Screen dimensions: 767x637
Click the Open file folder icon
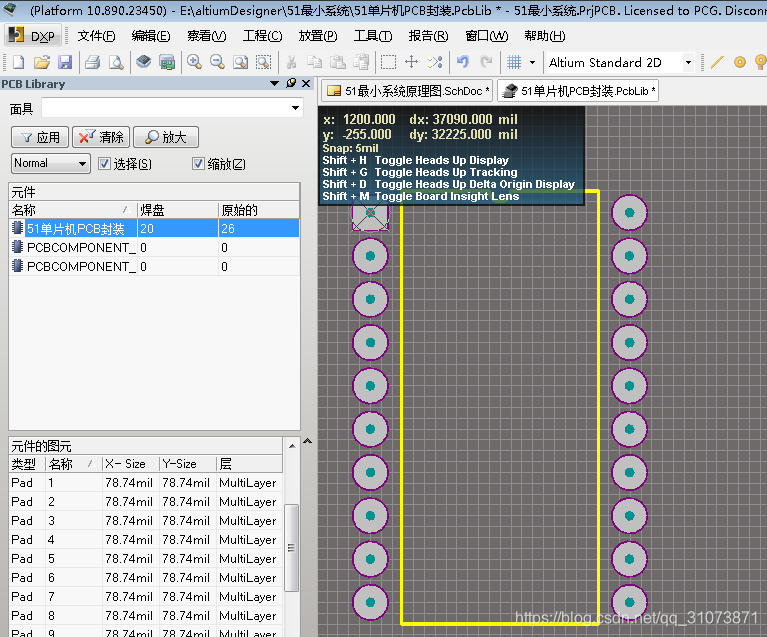[x=41, y=62]
